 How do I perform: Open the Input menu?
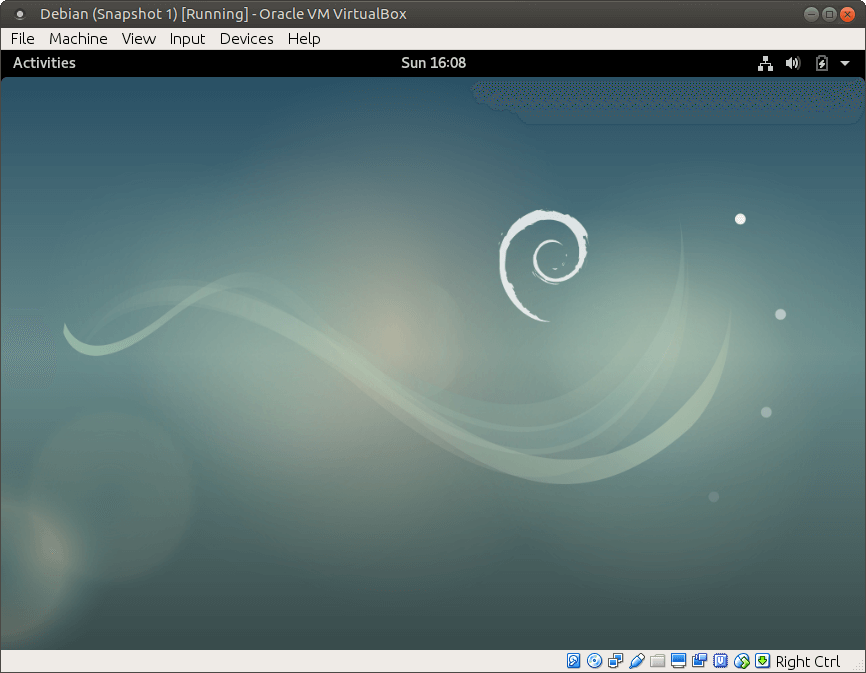pos(187,39)
